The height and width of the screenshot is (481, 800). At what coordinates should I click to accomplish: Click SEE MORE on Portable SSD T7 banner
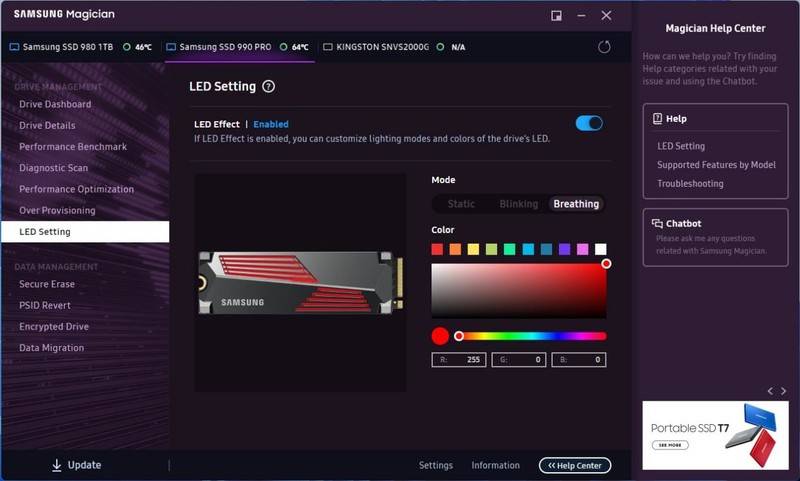coord(670,445)
